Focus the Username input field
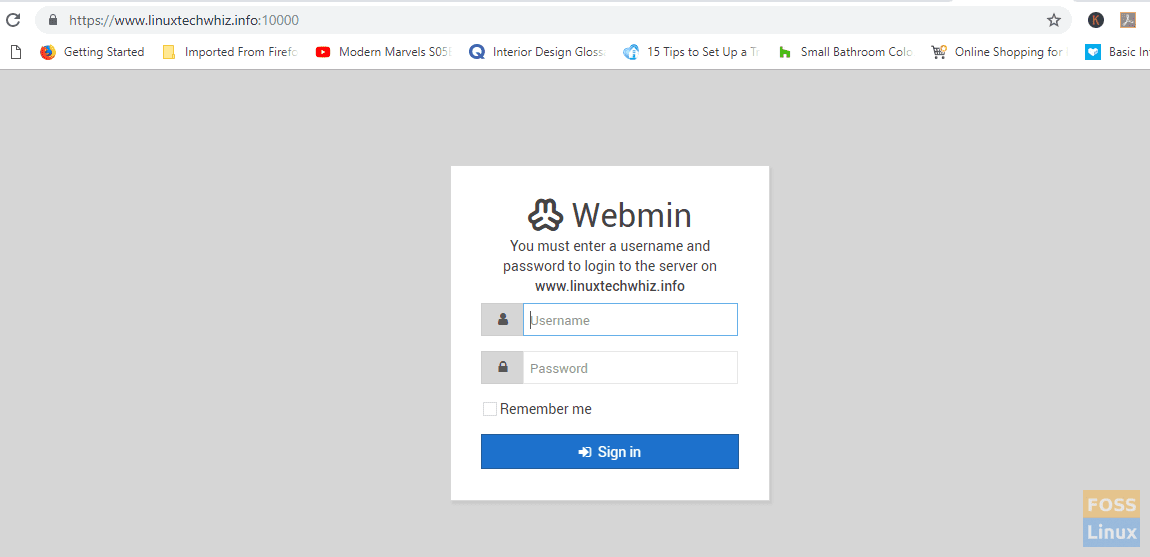 630,320
